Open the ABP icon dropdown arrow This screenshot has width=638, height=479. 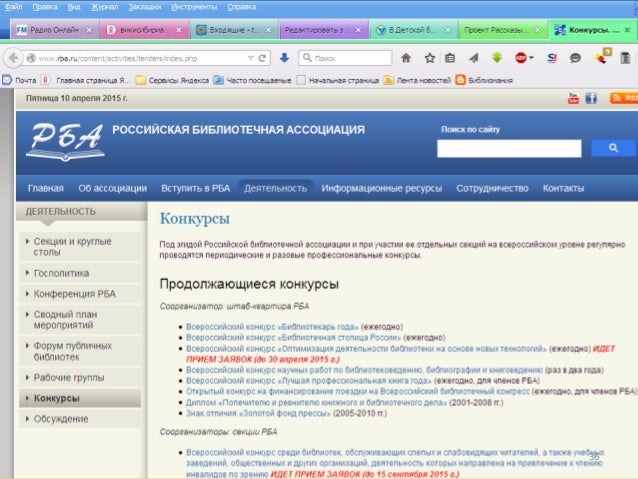click(x=531, y=58)
